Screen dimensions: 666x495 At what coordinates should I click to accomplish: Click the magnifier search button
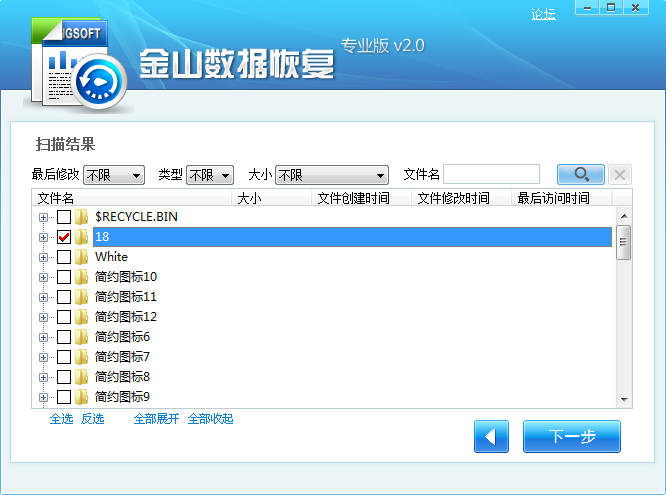[x=580, y=174]
